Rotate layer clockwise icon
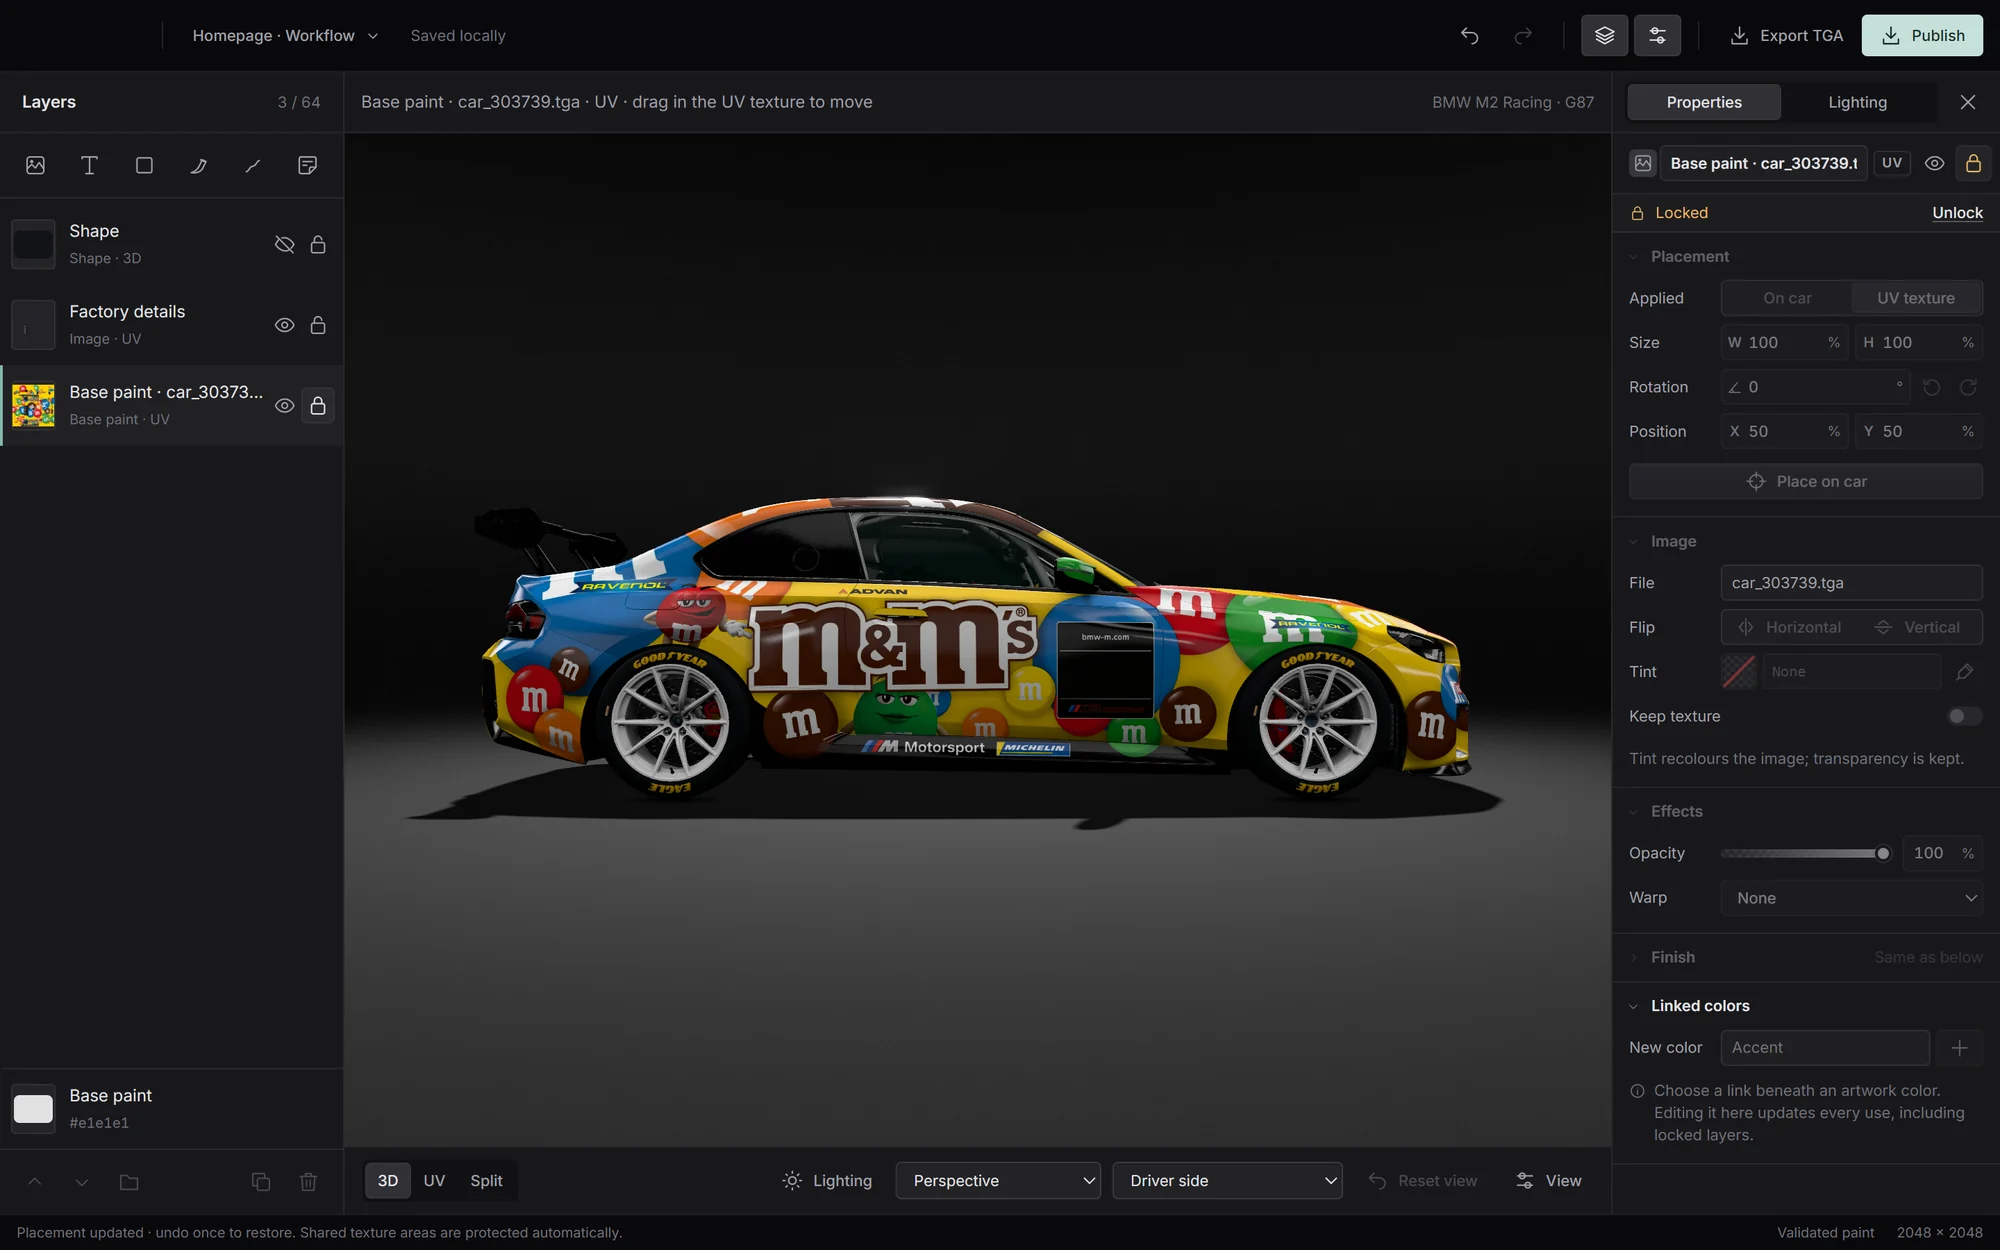Image resolution: width=2000 pixels, height=1250 pixels. click(1968, 387)
